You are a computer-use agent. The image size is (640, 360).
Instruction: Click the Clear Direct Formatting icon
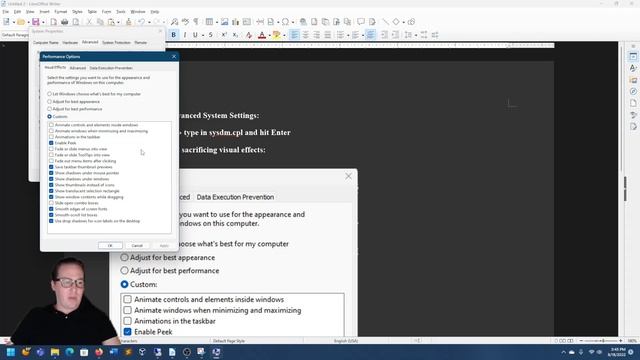[249, 35]
